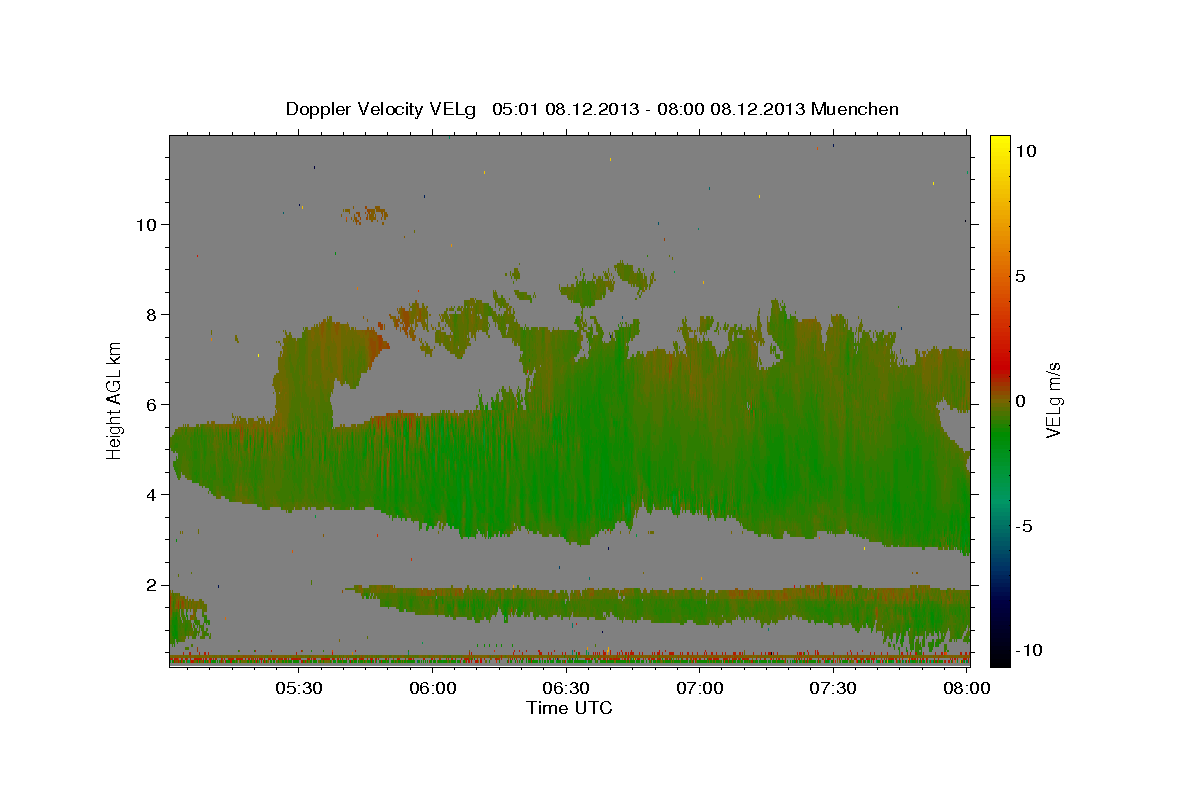Click the 08:00 time tick label
The image size is (1200, 800).
coord(966,689)
